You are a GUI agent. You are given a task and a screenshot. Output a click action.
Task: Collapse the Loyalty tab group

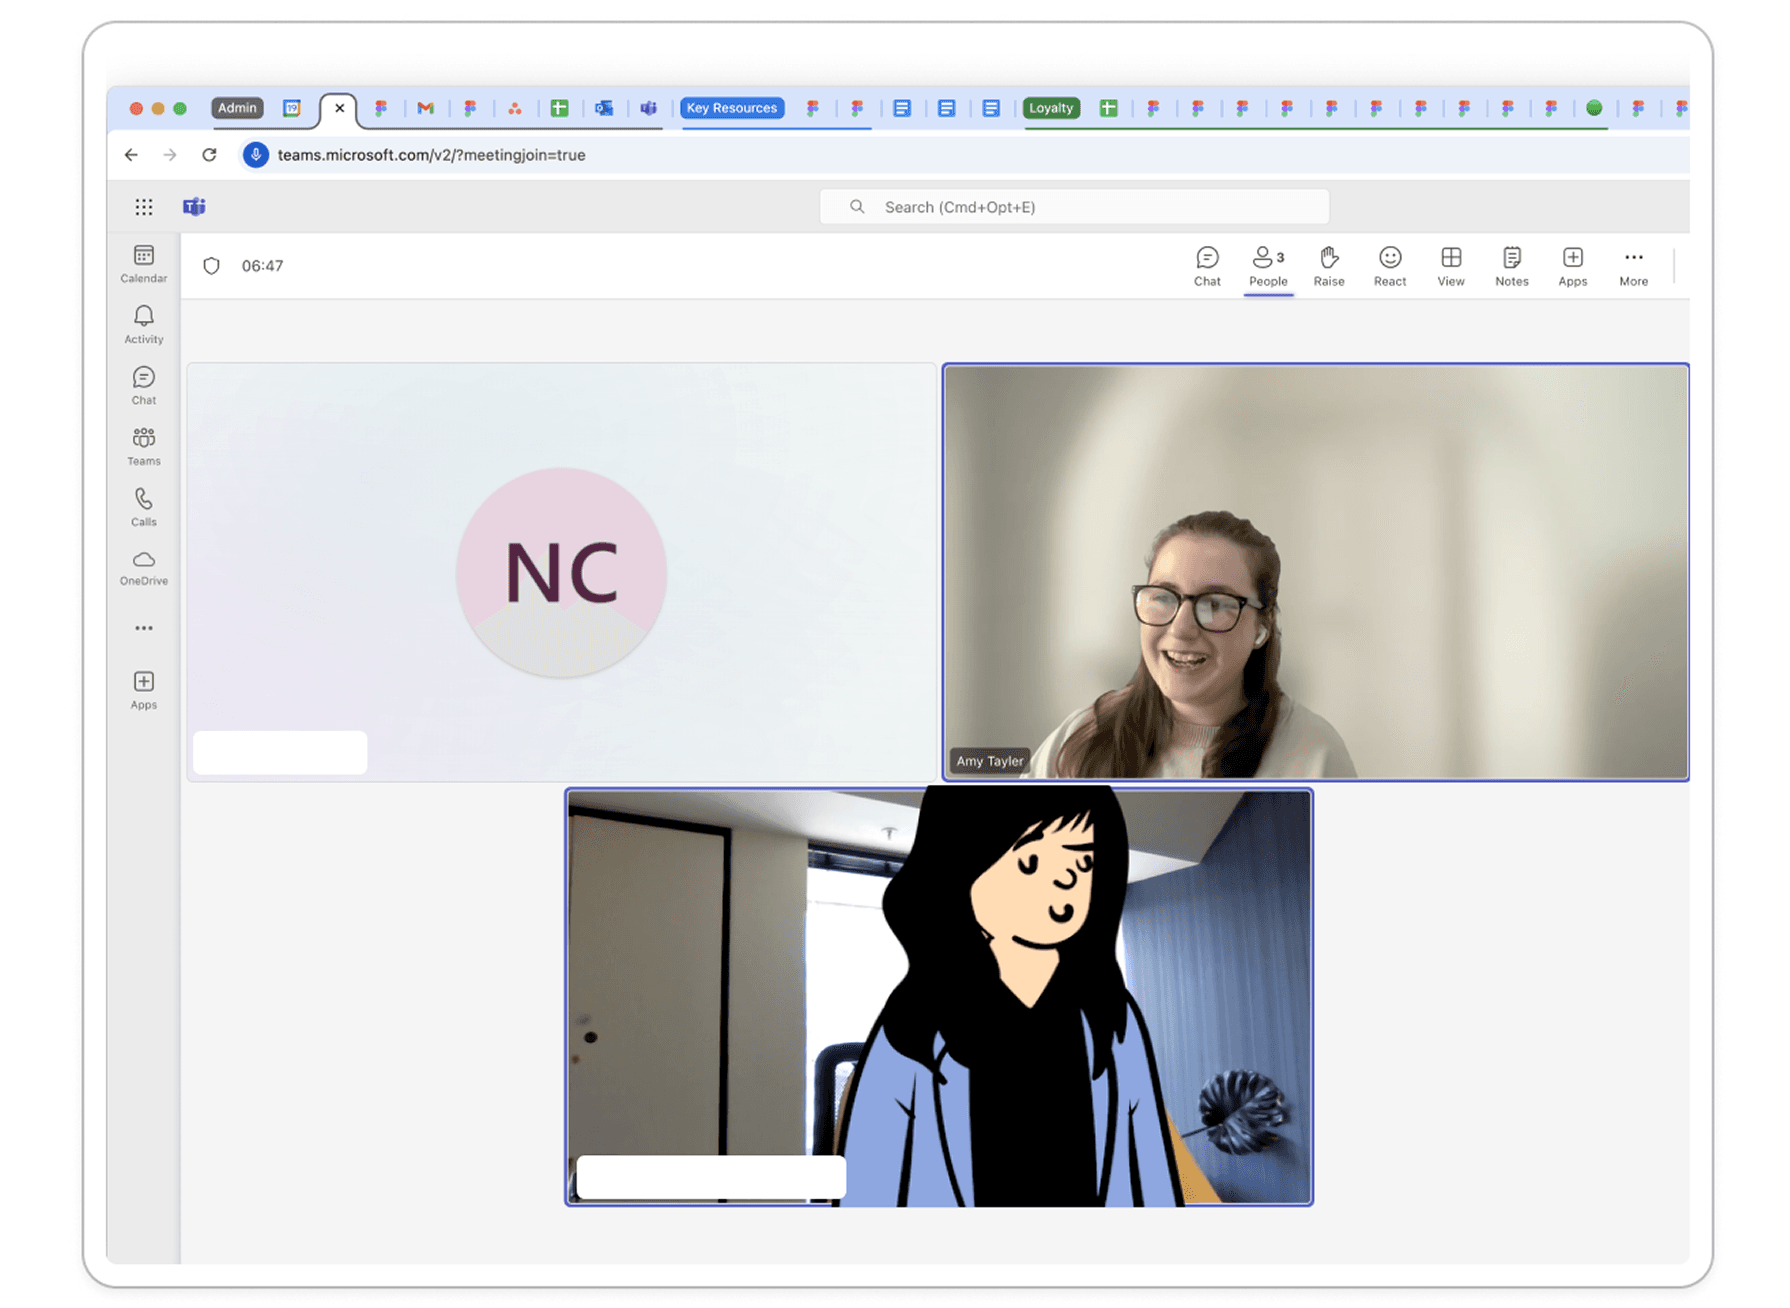point(1051,108)
